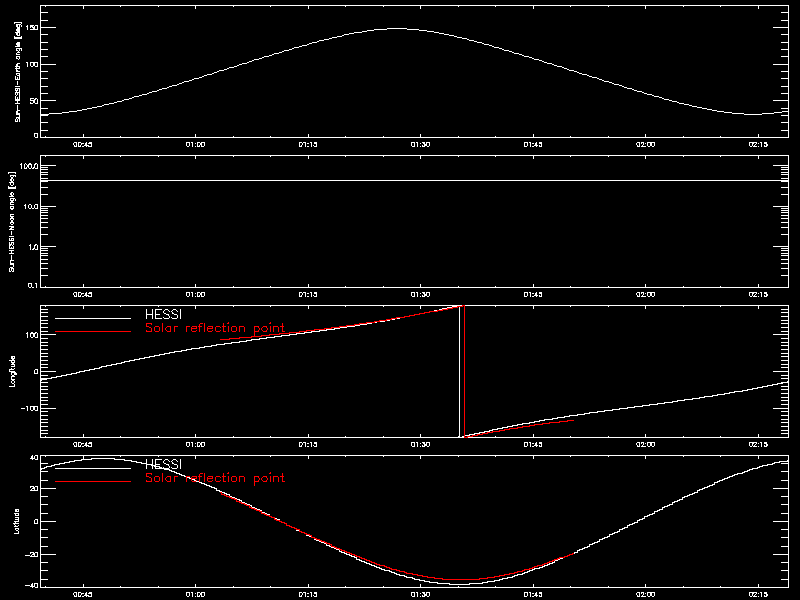Click the 'Sun-HESSI-Earth angle [deg]' axis title

[18, 71]
